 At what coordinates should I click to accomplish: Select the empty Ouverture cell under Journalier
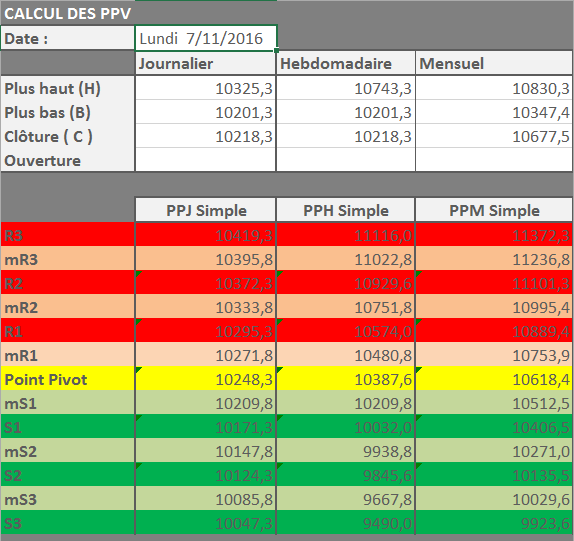click(205, 160)
